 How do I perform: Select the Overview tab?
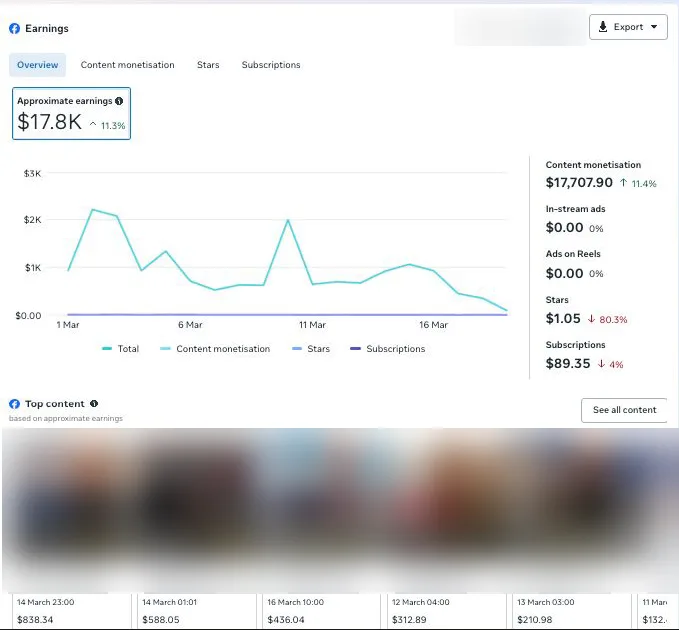tap(38, 65)
